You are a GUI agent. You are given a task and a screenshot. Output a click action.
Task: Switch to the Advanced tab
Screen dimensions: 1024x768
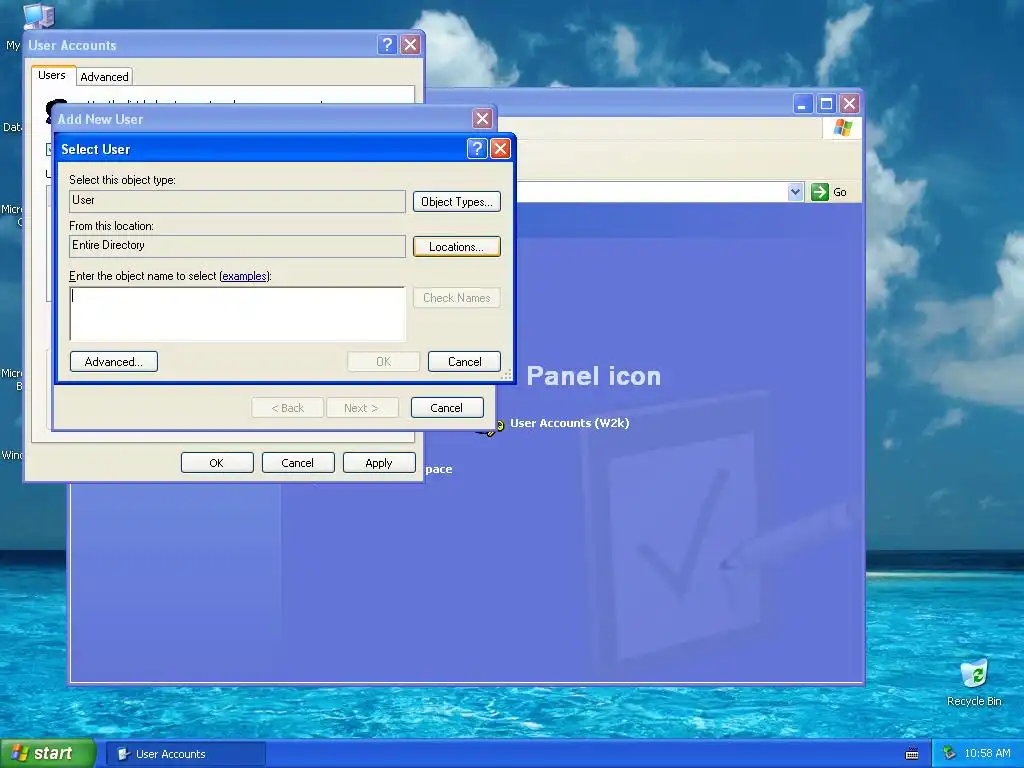point(104,77)
